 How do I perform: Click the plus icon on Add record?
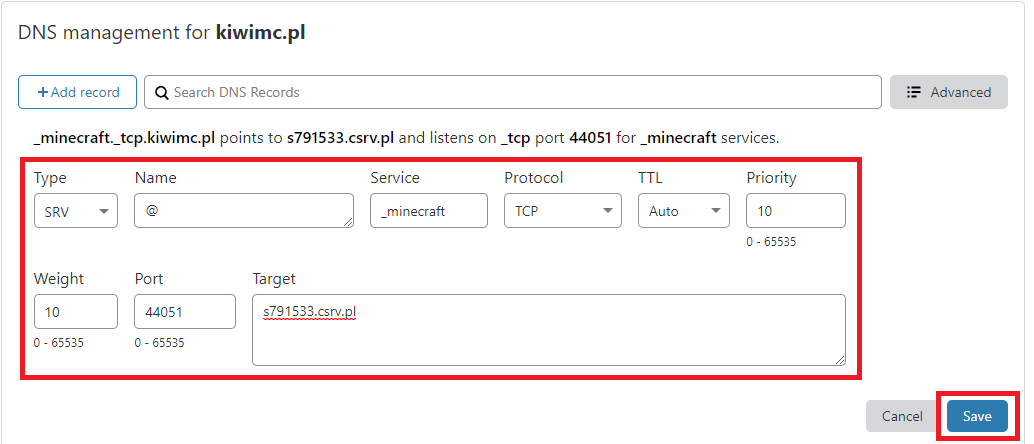click(43, 92)
